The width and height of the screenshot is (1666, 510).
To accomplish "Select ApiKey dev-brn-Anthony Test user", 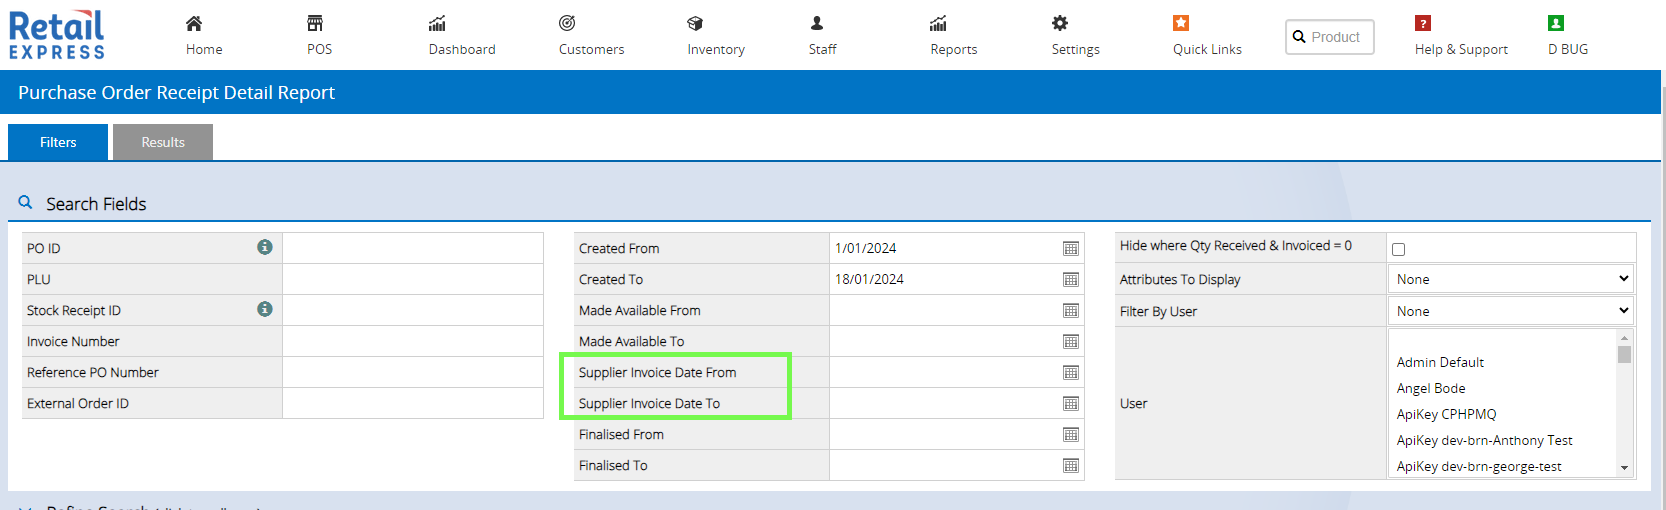I will click(1484, 440).
